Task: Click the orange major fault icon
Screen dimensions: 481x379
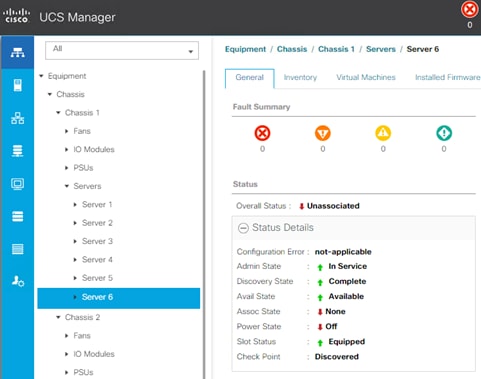Action: [x=323, y=133]
